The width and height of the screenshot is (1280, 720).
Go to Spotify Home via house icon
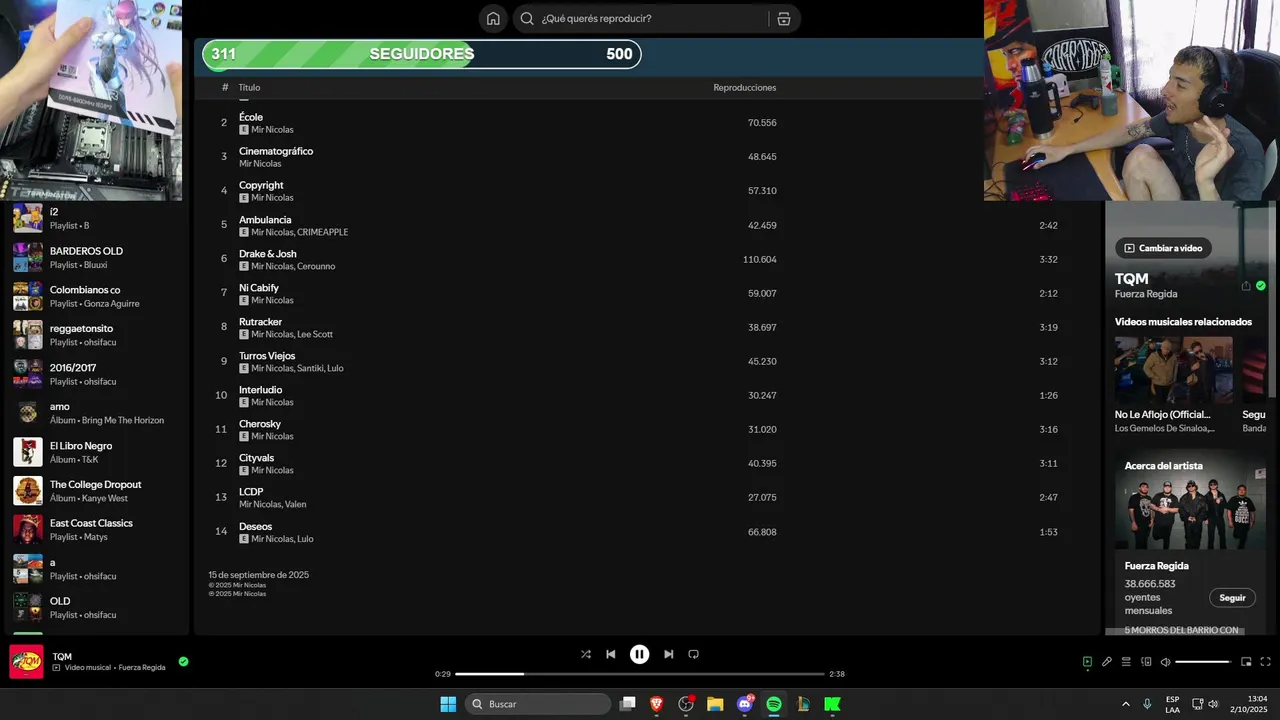pos(493,18)
